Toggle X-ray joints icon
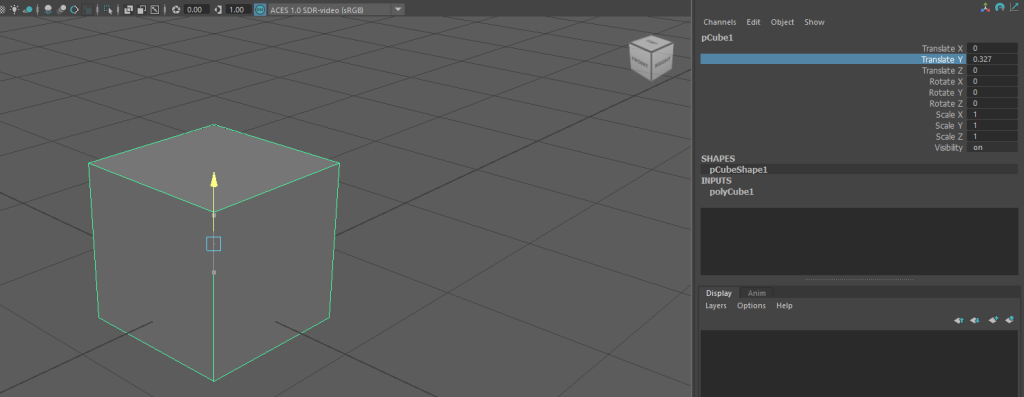1024x397 pixels. pyautogui.click(x=155, y=10)
